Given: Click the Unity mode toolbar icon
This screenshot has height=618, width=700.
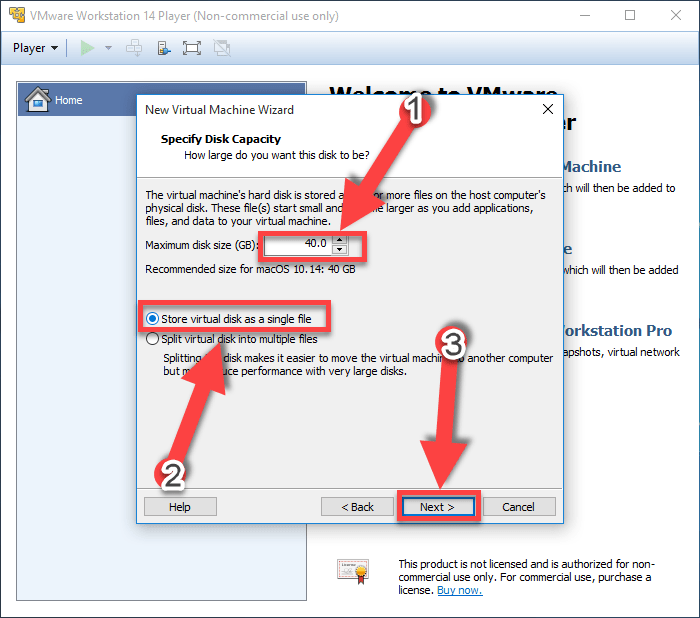Looking at the screenshot, I should pos(221,48).
